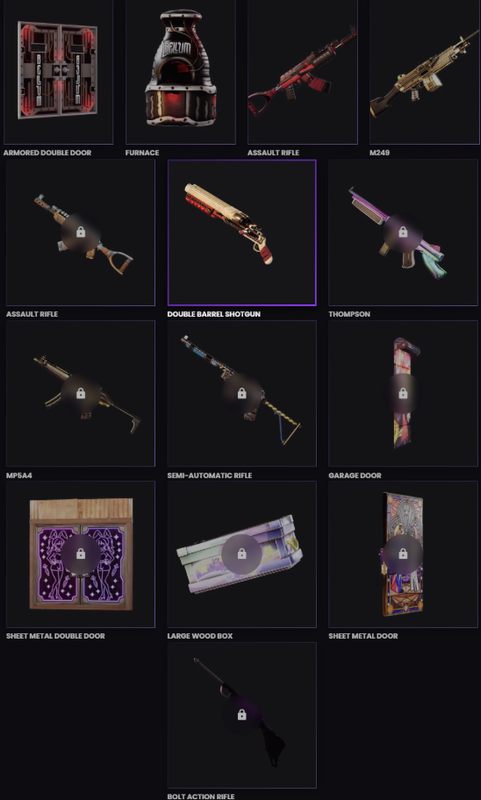This screenshot has width=481, height=800.
Task: Click the lock icon on Semi-Automatic Rifle
Action: click(242, 393)
